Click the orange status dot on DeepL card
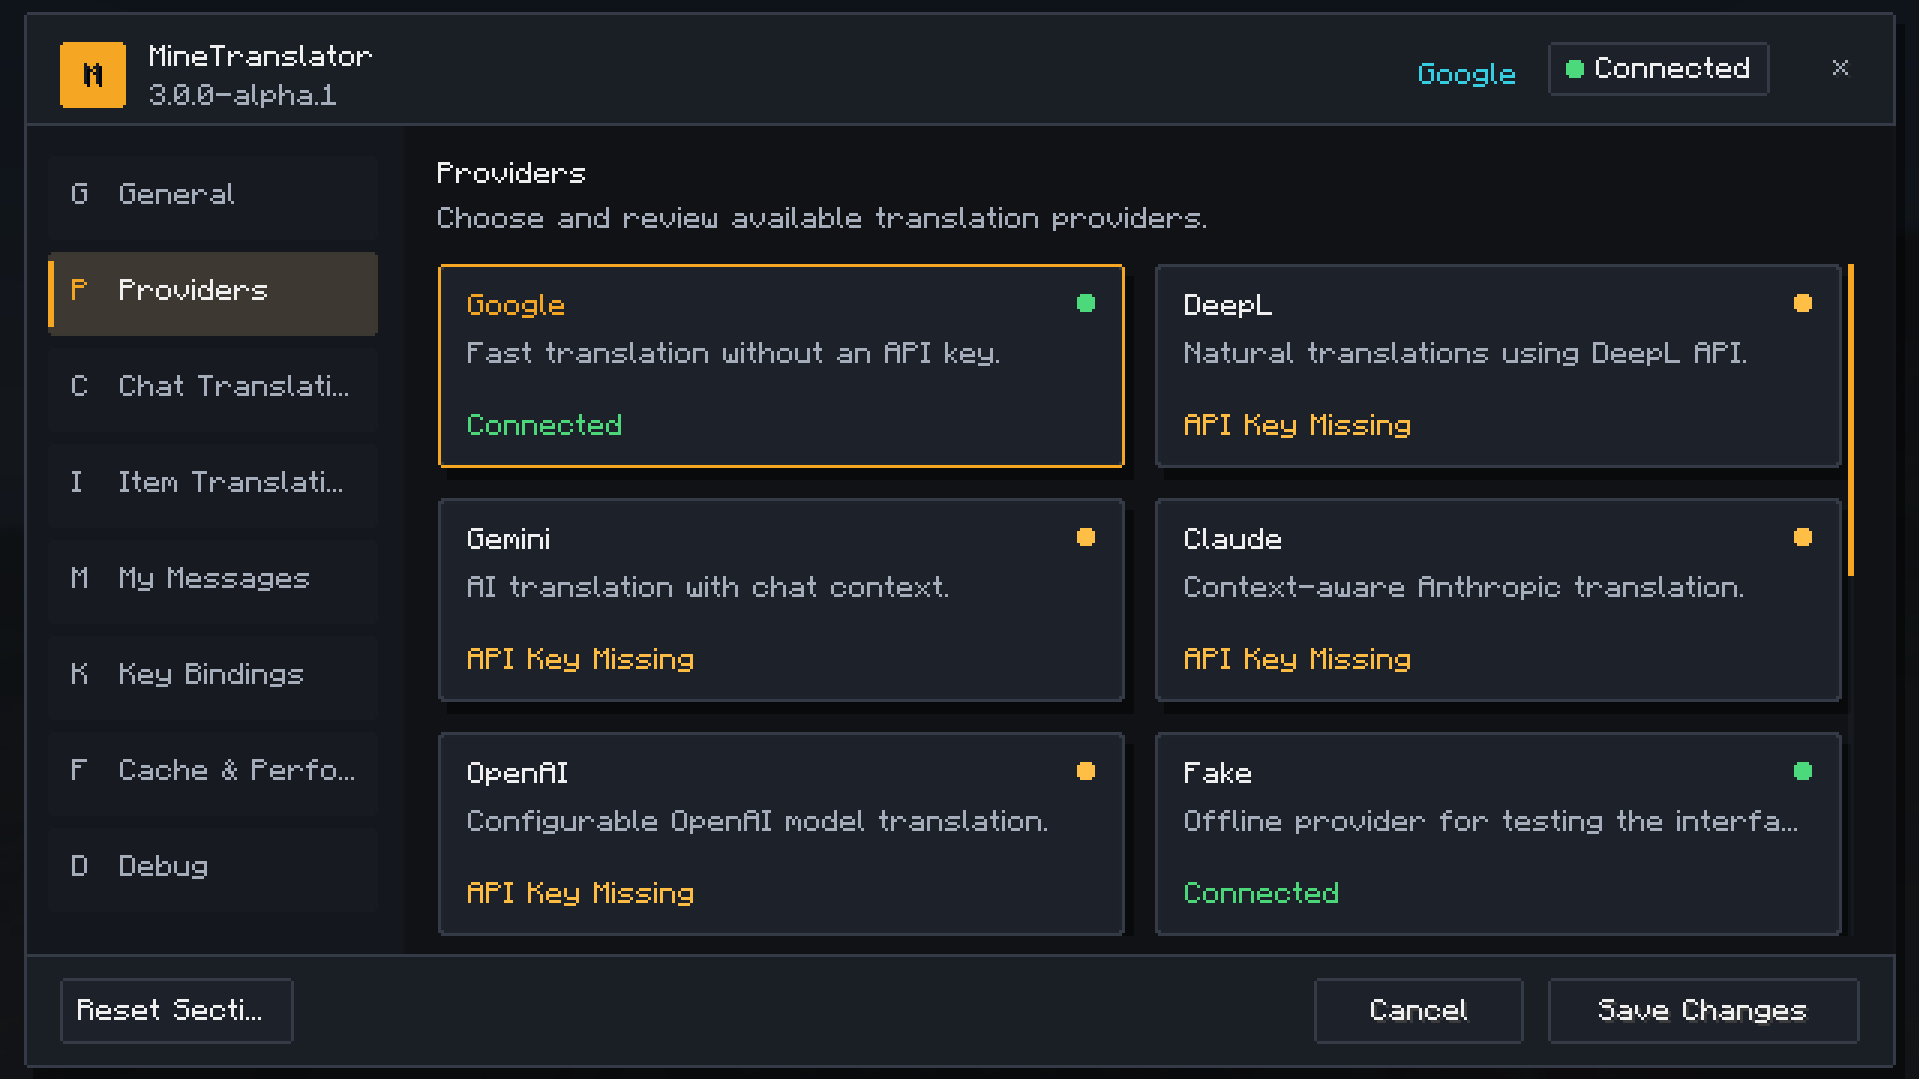This screenshot has height=1079, width=1919. click(x=1803, y=303)
